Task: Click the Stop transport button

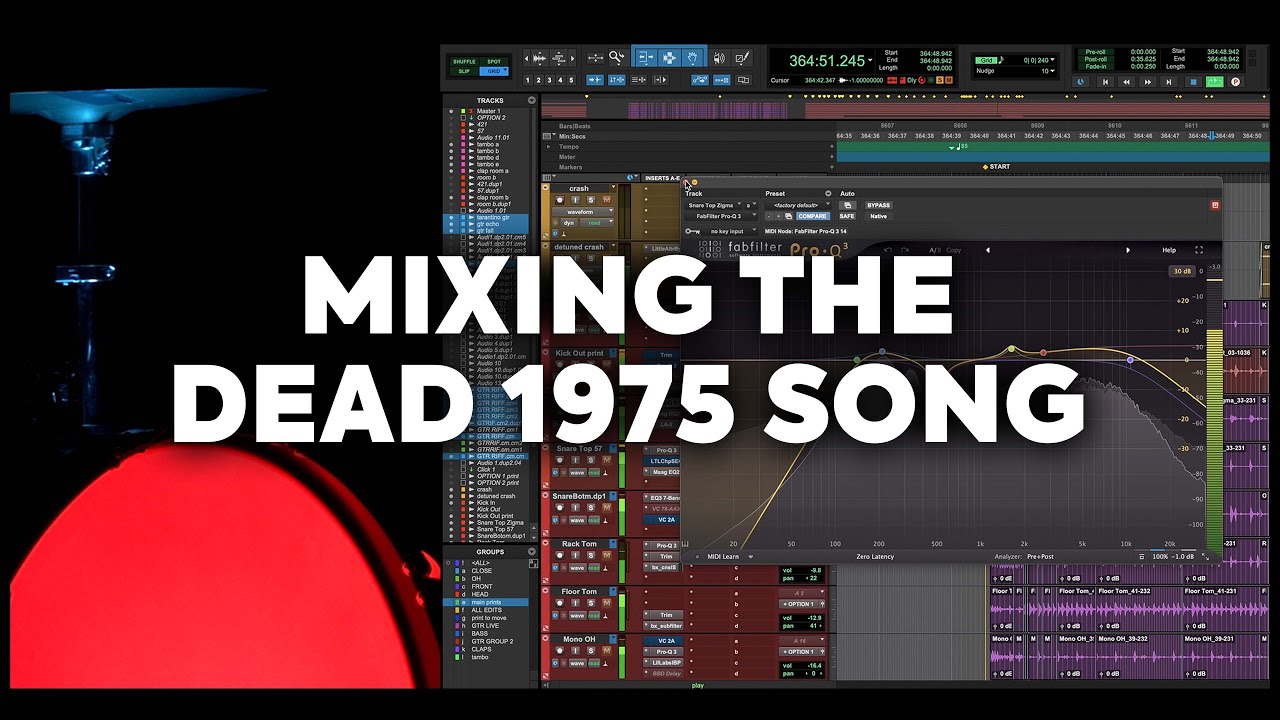Action: pyautogui.click(x=1193, y=82)
